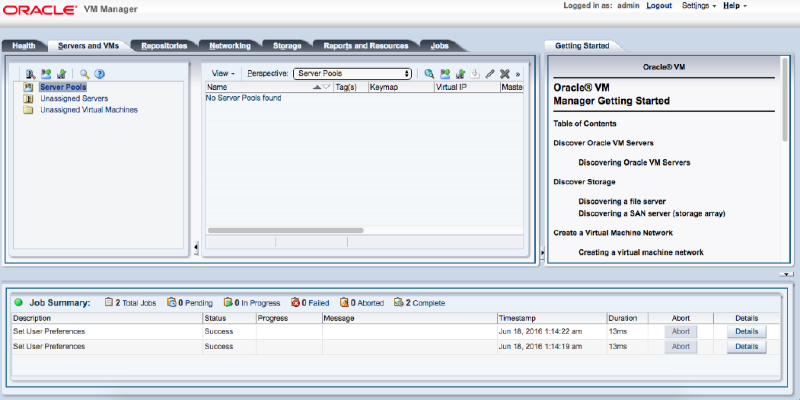Open the Networking tab

230,45
